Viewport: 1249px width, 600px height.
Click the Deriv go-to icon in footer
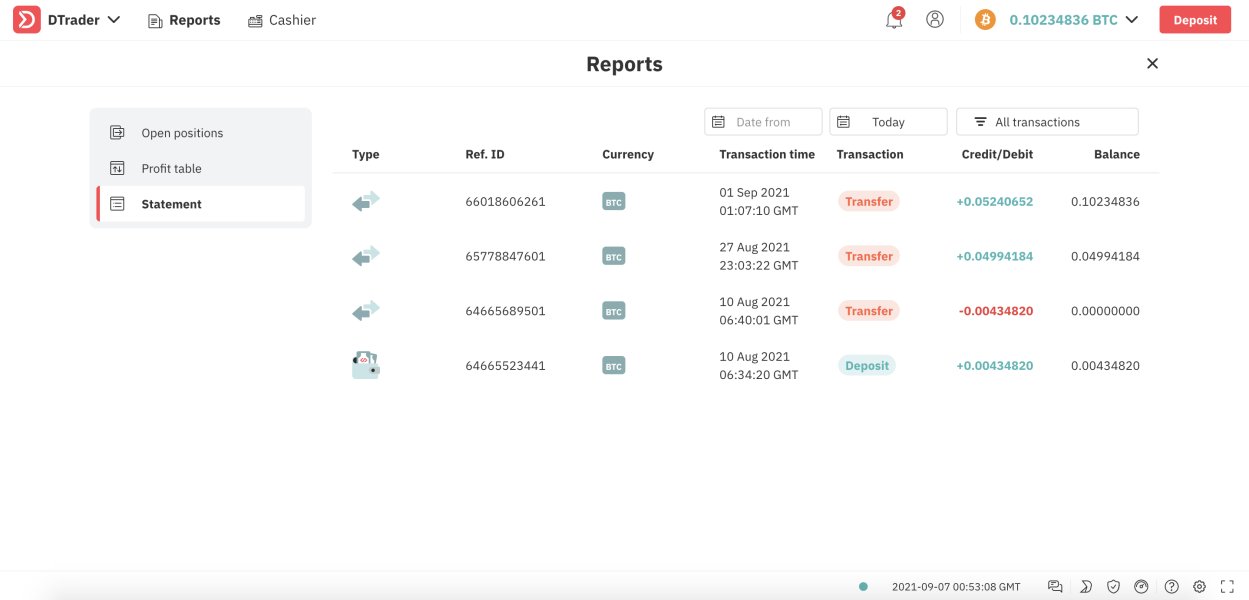[1086, 587]
